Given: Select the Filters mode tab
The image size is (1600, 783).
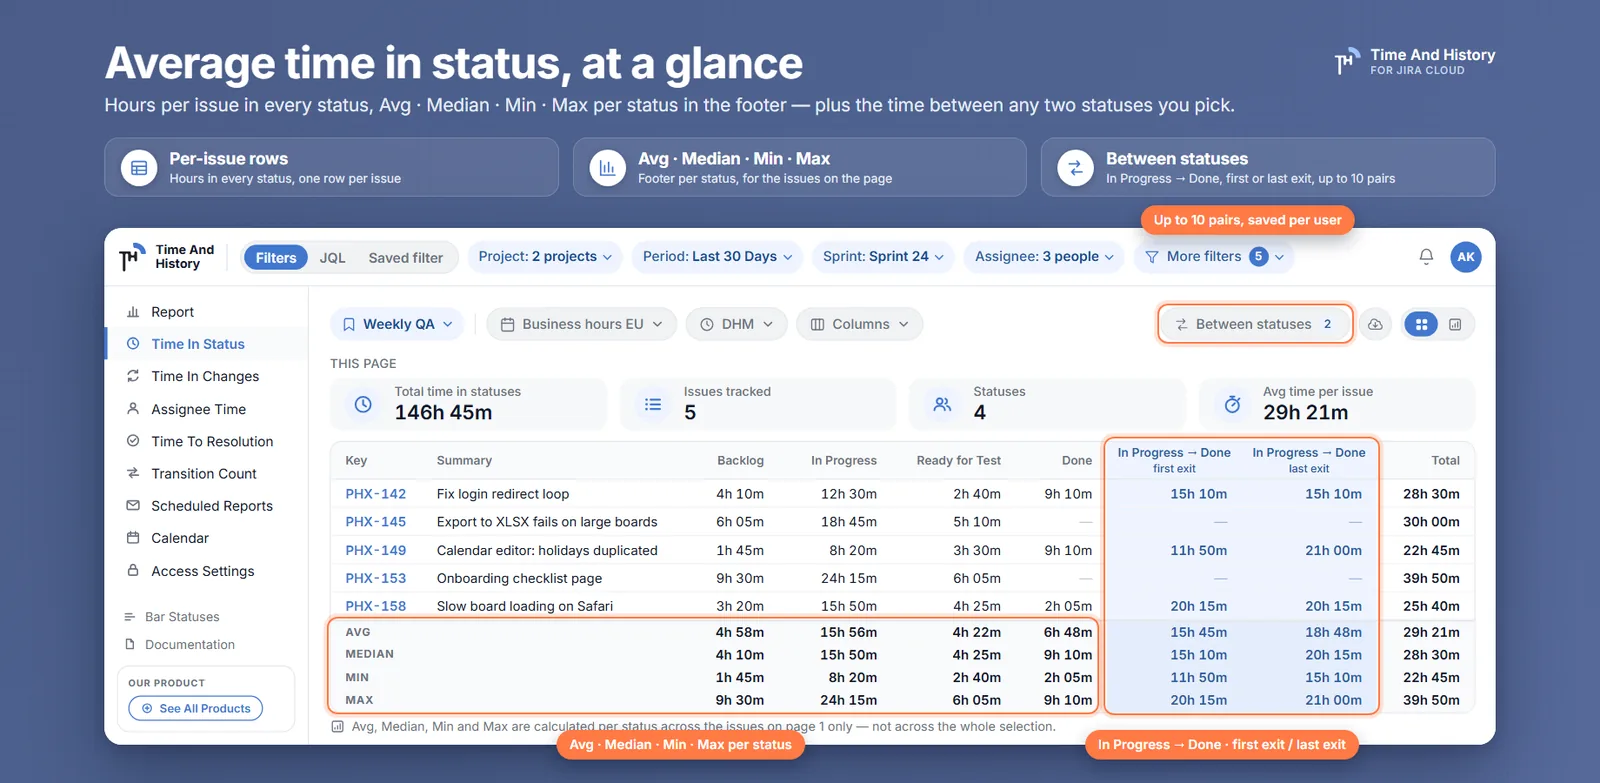Looking at the screenshot, I should (x=275, y=257).
